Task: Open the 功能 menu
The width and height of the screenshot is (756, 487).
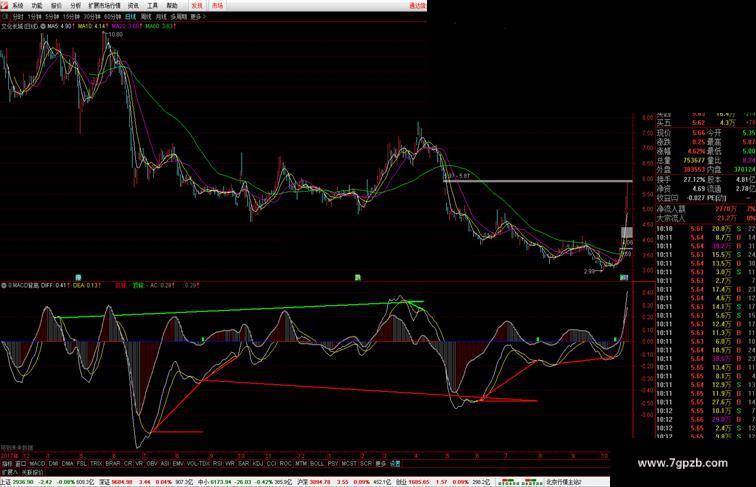Action: pos(37,6)
